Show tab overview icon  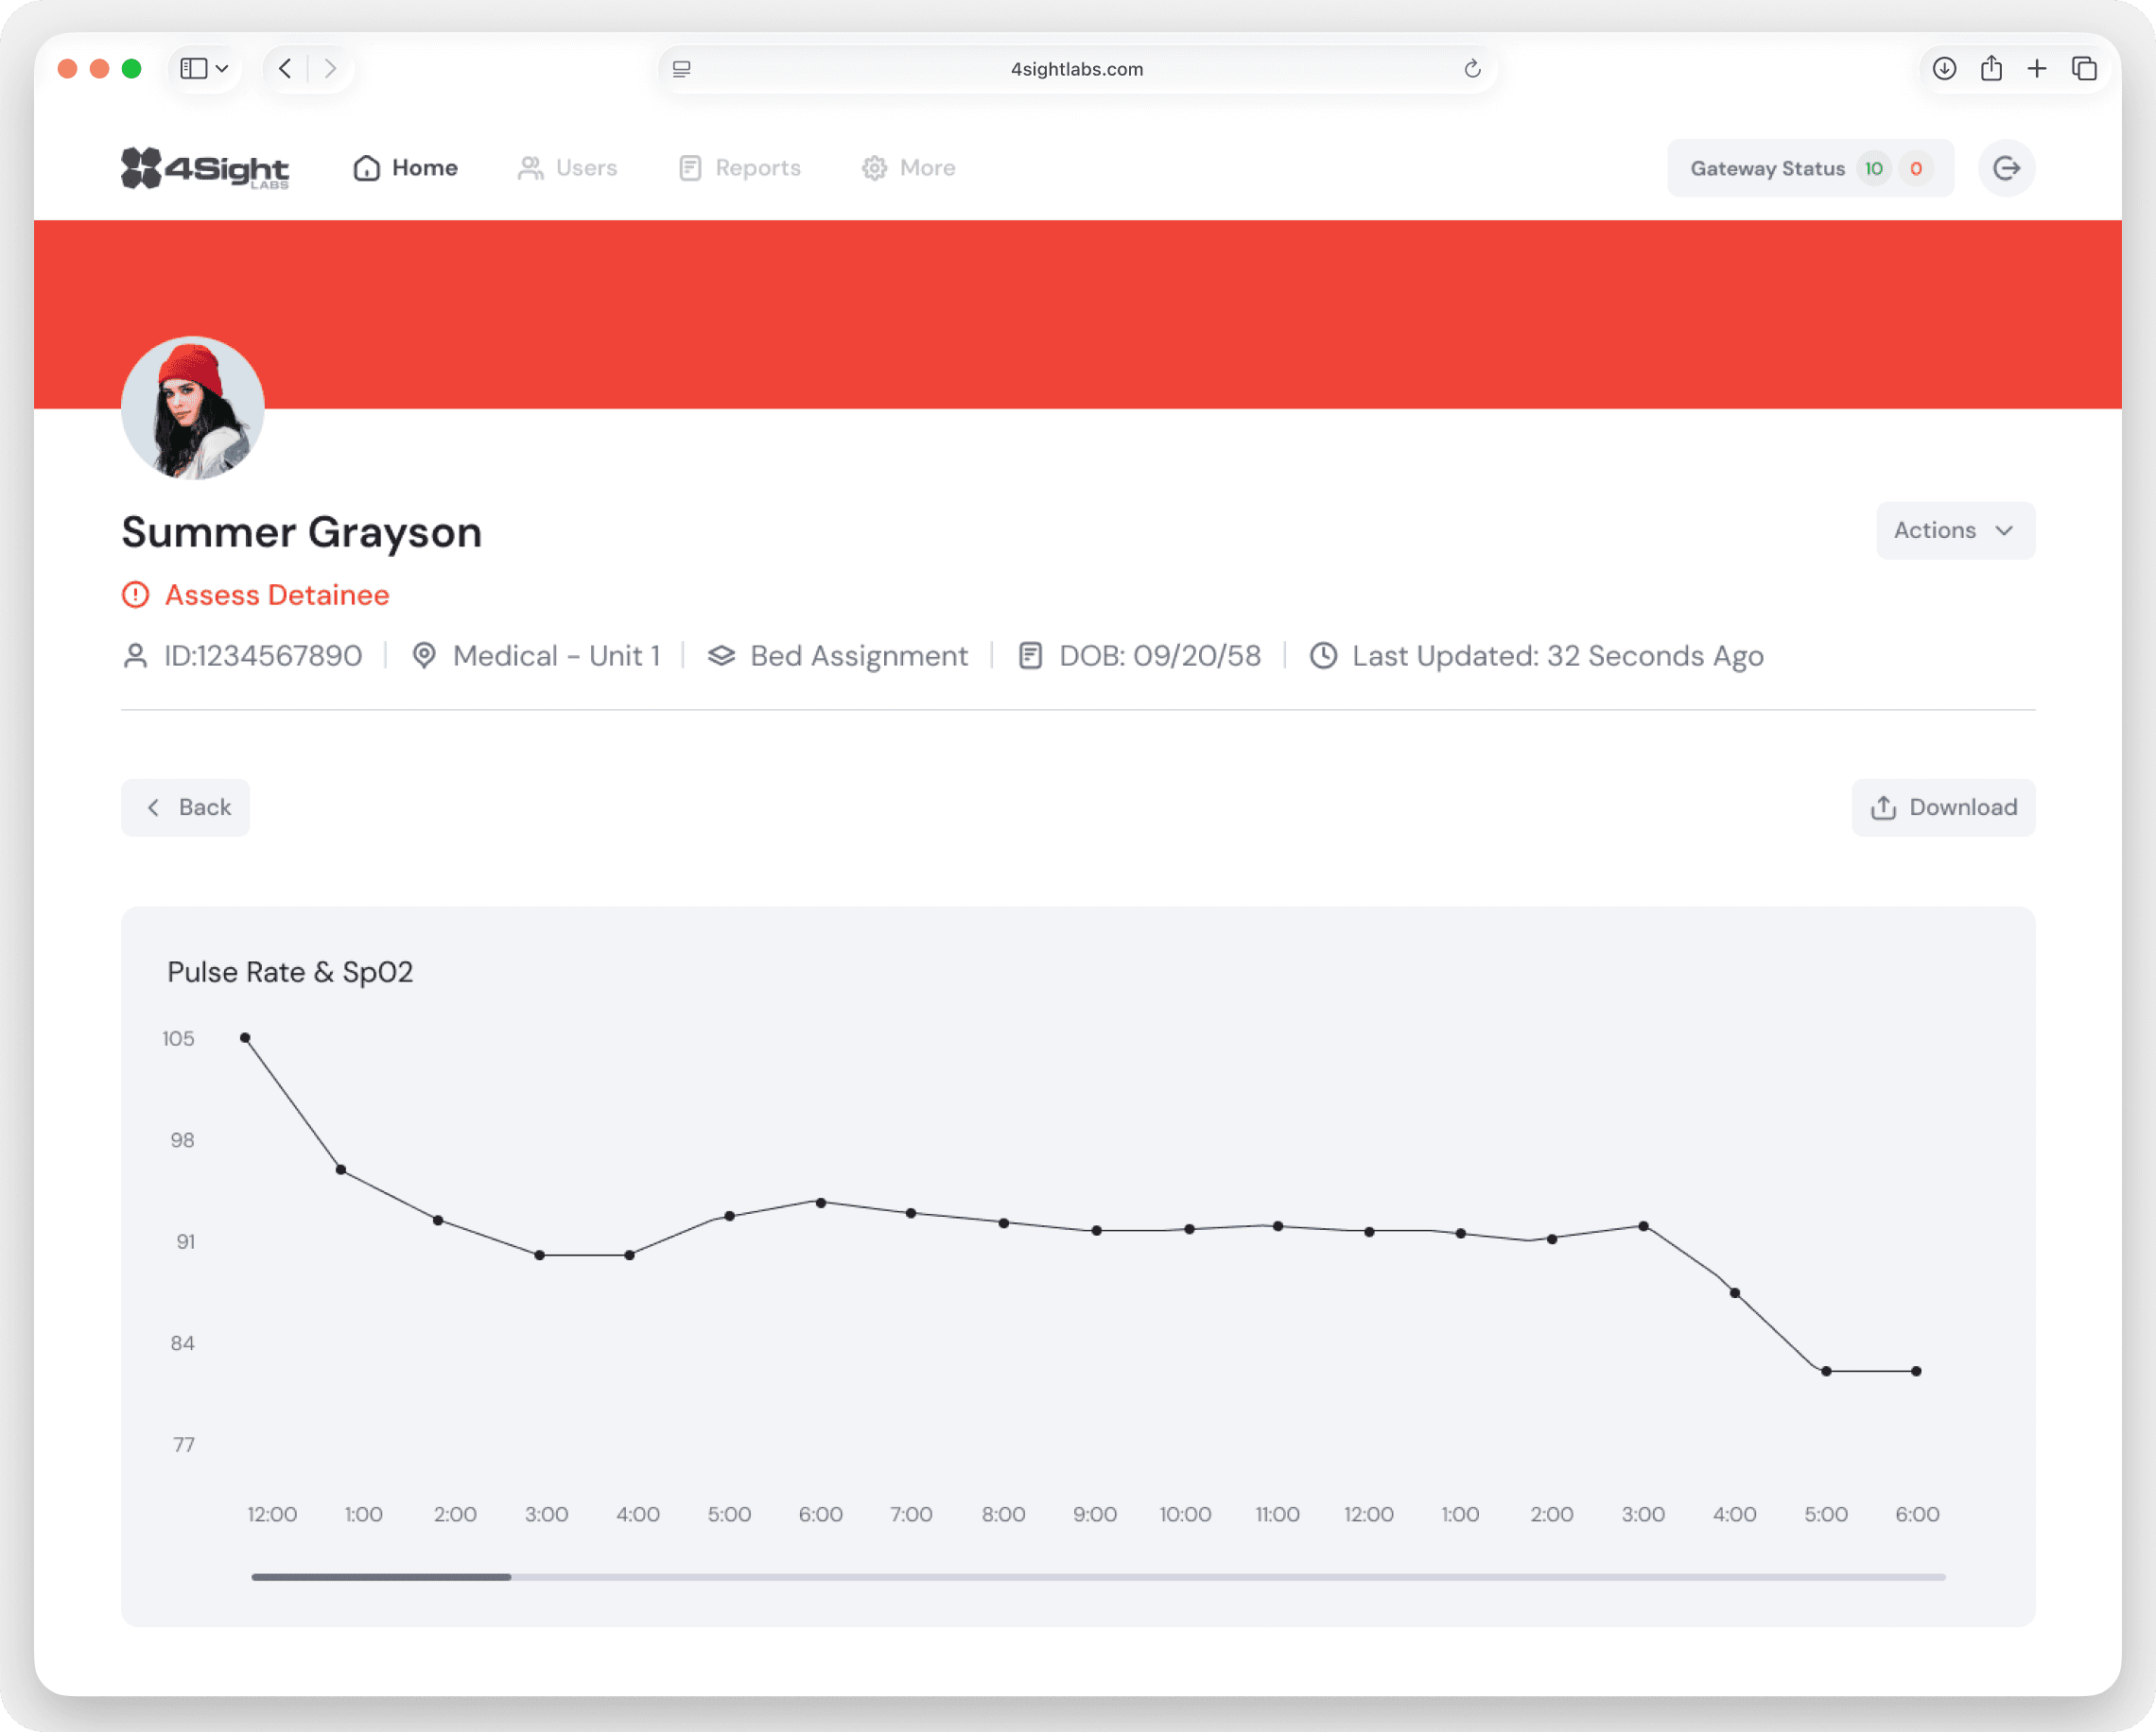pos(2084,68)
